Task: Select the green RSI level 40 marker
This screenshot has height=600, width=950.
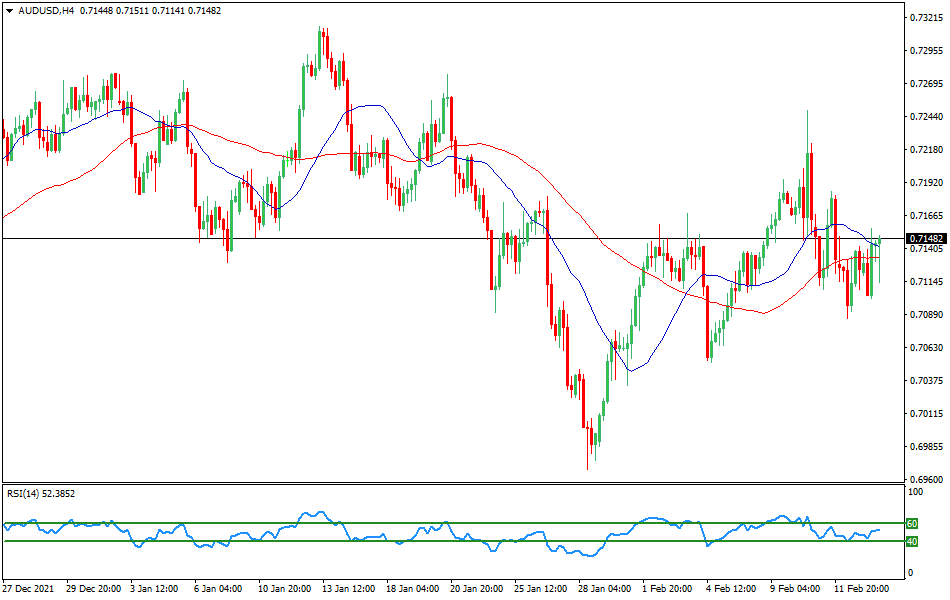Action: coord(911,542)
